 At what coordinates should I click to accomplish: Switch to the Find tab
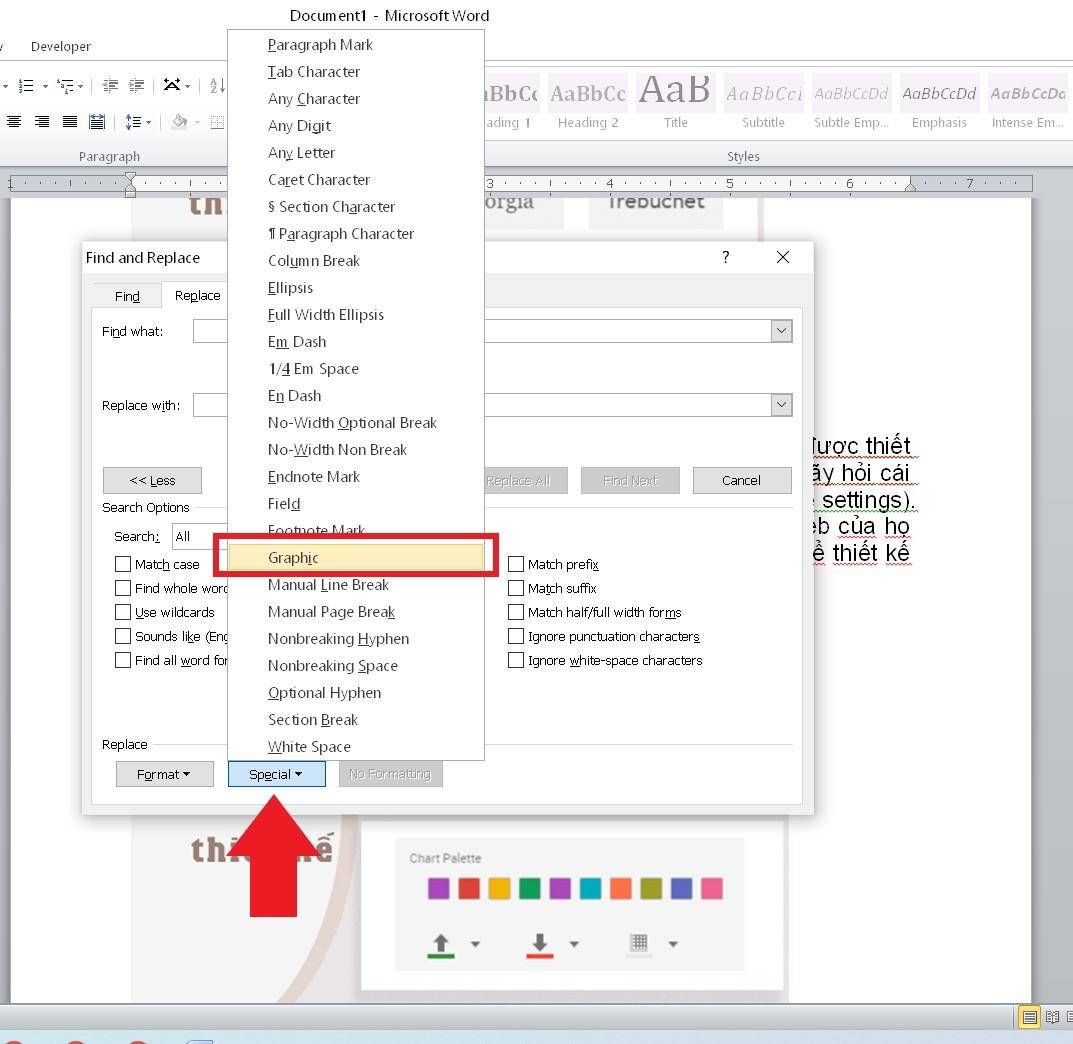(x=127, y=296)
